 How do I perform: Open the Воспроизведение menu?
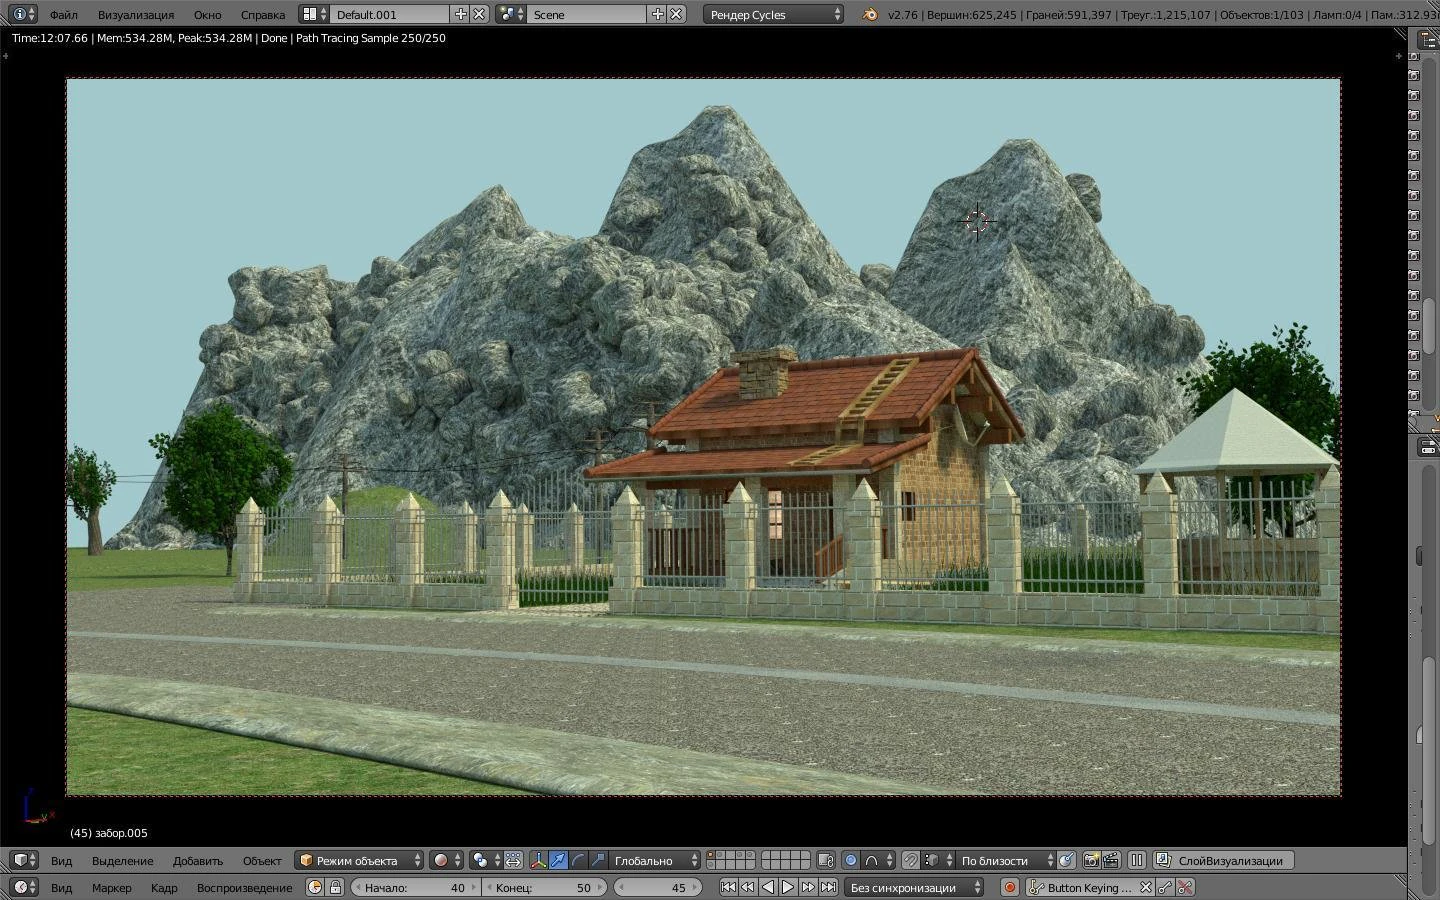point(244,887)
